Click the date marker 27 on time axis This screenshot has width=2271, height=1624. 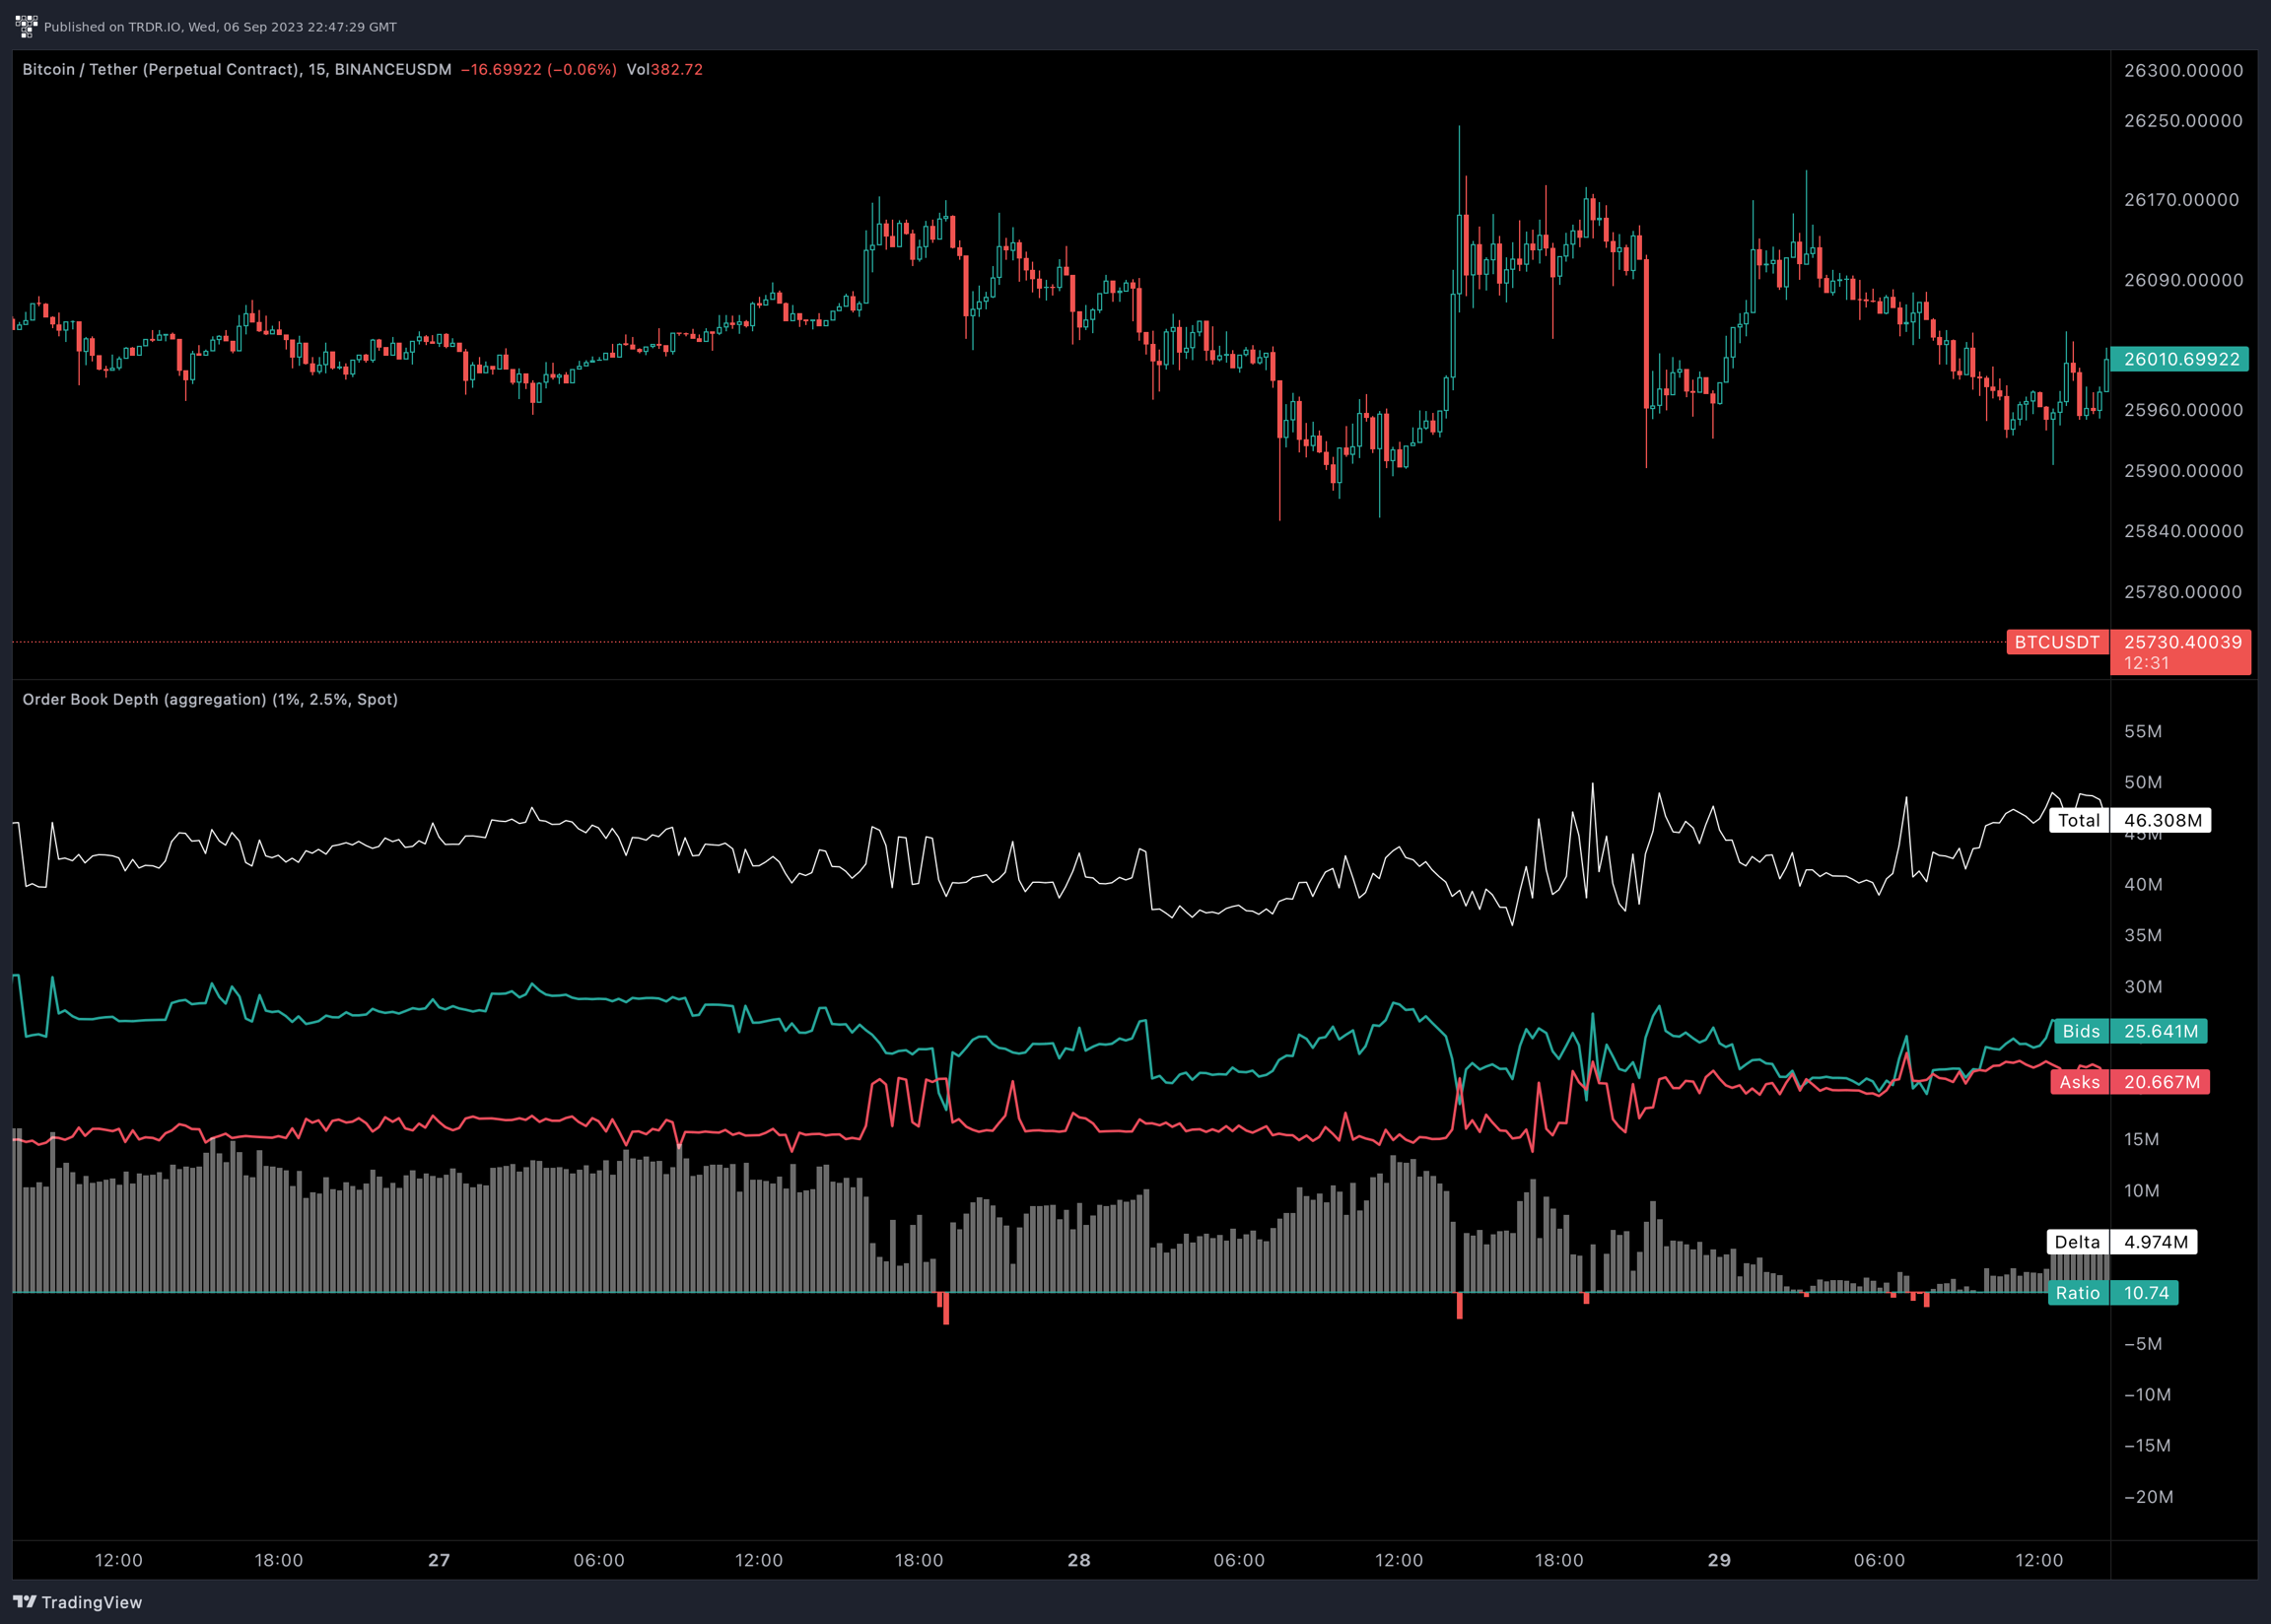(439, 1560)
